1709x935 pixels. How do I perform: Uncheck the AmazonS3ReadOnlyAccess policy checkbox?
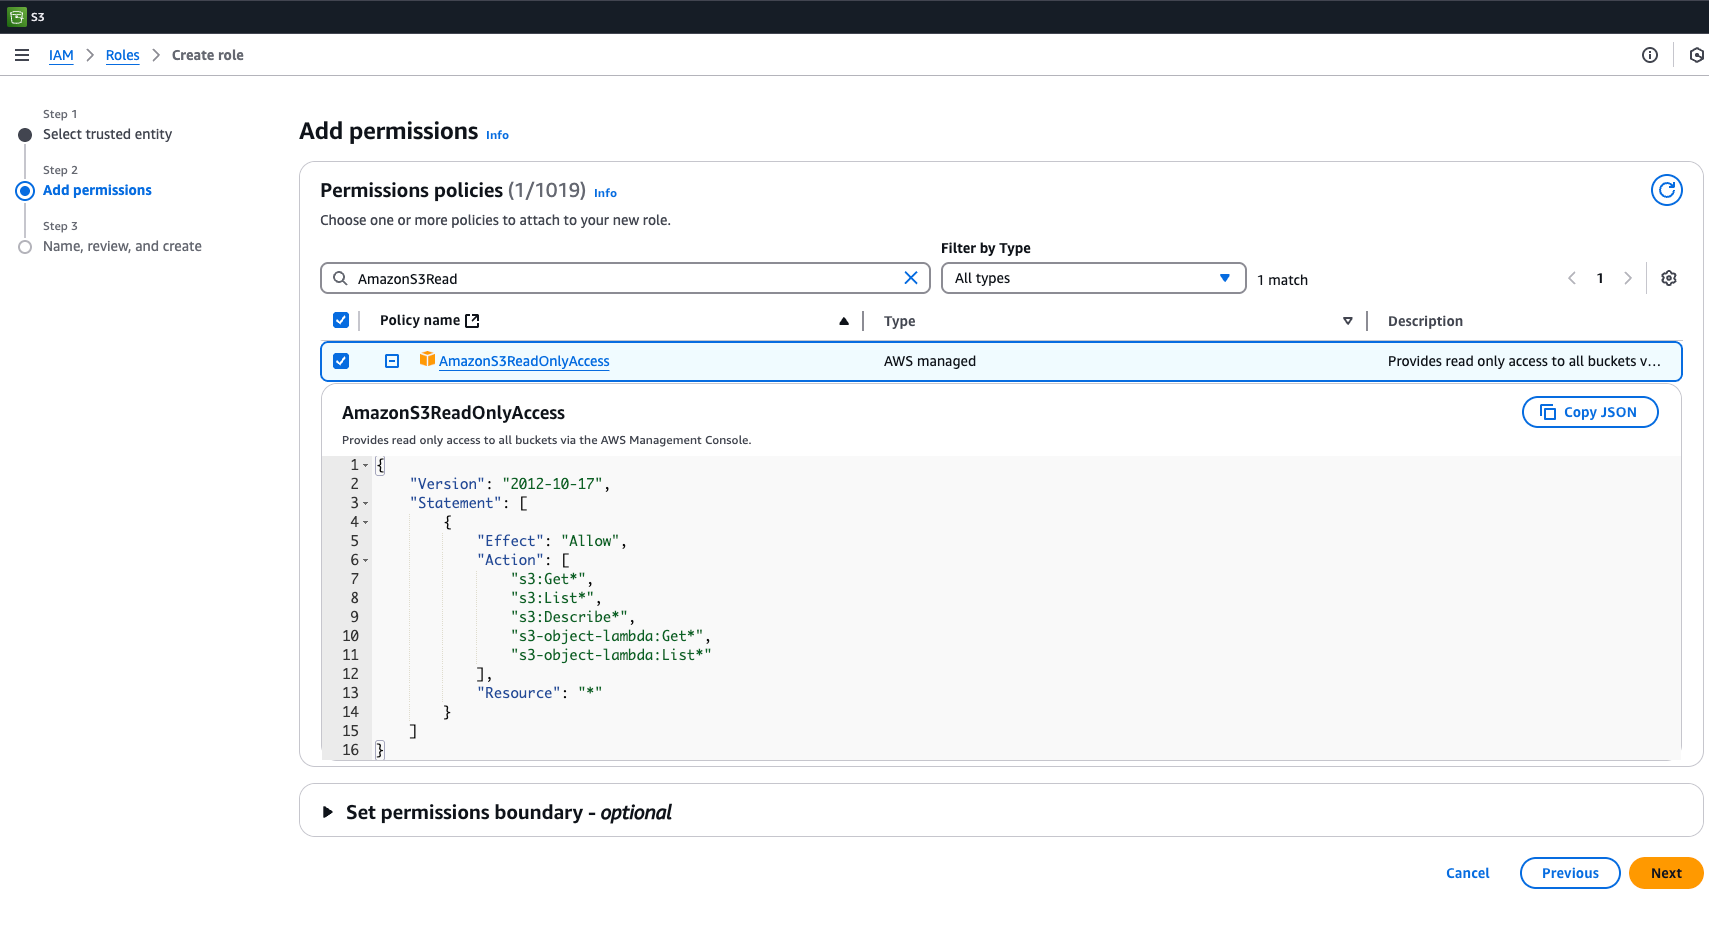[341, 361]
